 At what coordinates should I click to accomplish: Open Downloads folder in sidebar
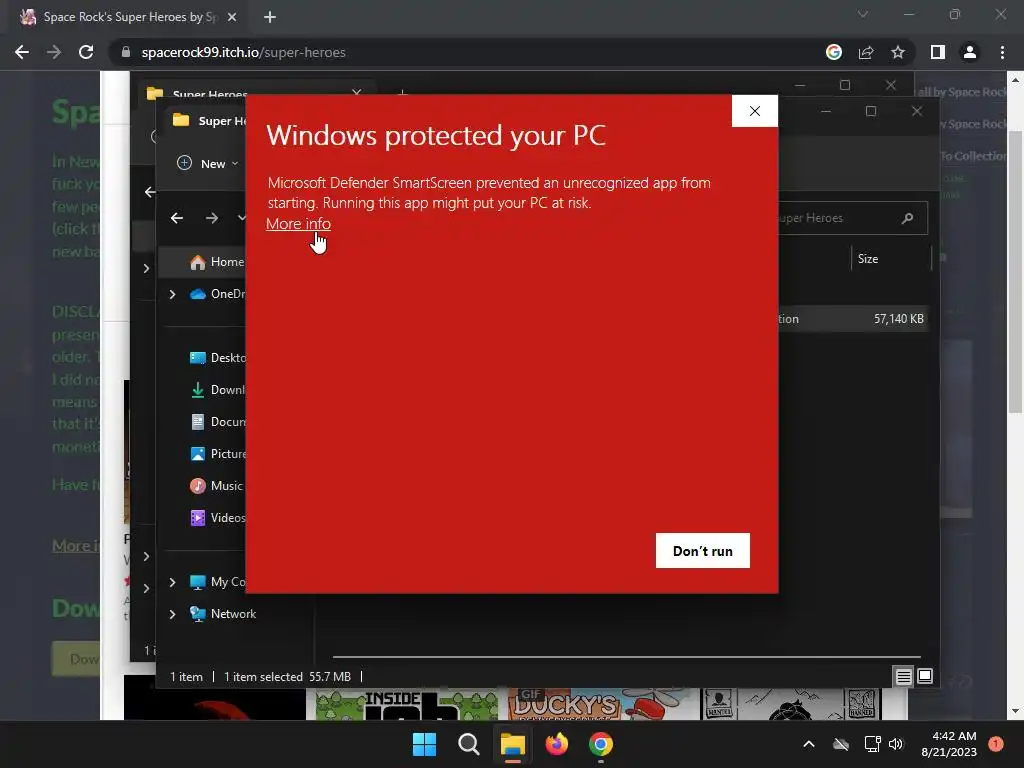coord(217,390)
